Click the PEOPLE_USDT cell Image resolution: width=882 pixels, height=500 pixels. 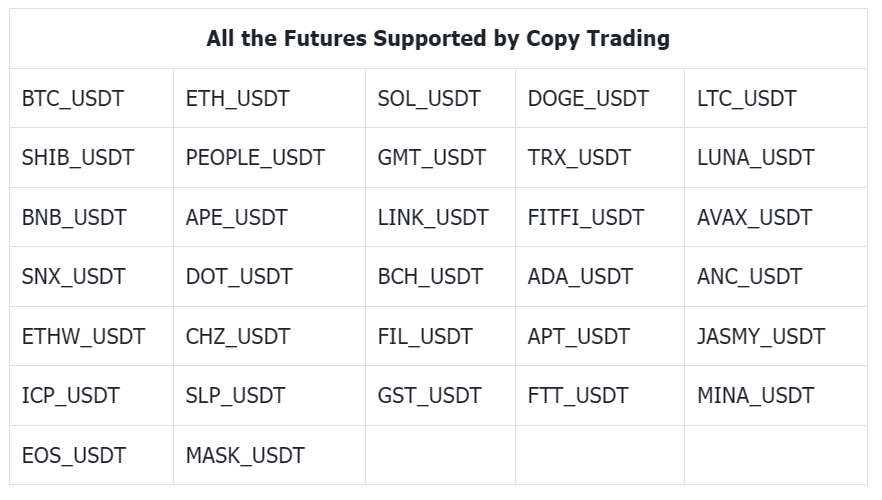[x=255, y=158]
